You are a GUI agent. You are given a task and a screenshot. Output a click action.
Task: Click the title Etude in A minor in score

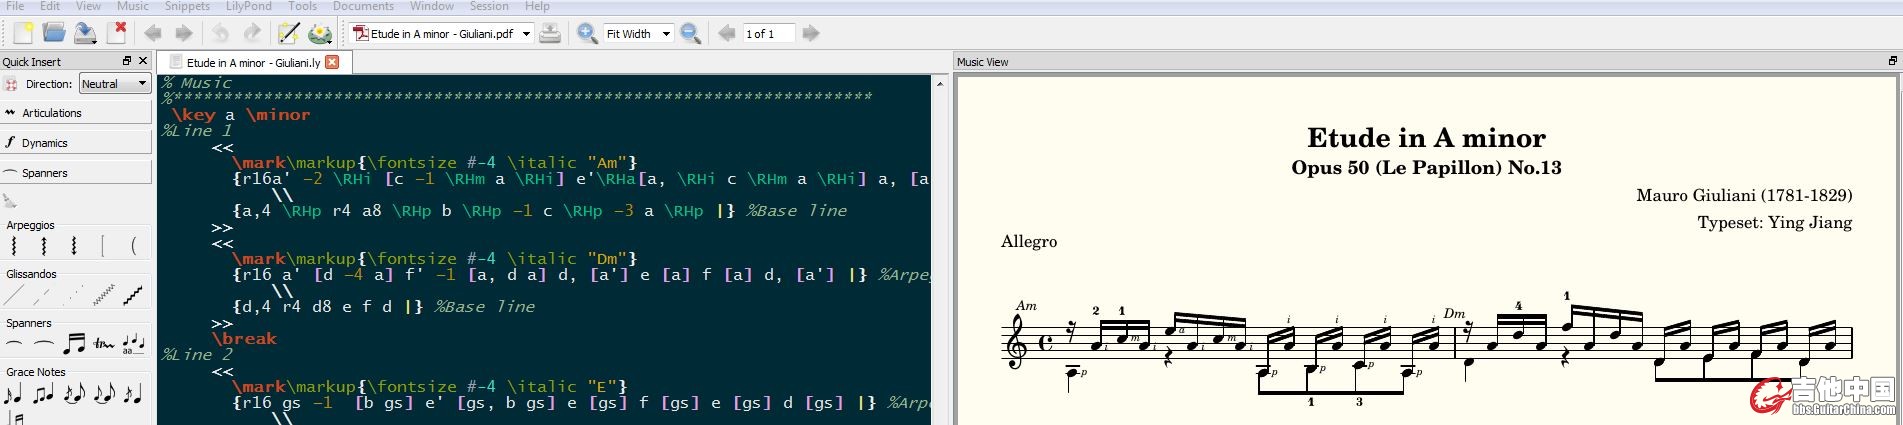1426,138
